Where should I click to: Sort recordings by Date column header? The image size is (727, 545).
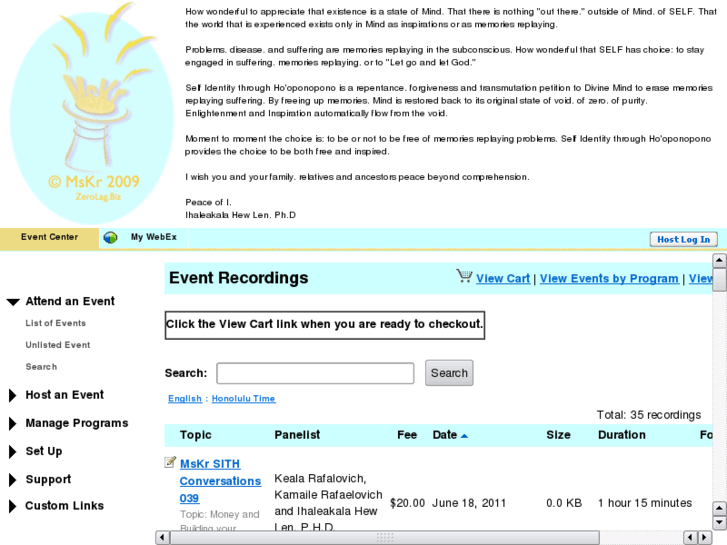[445, 435]
